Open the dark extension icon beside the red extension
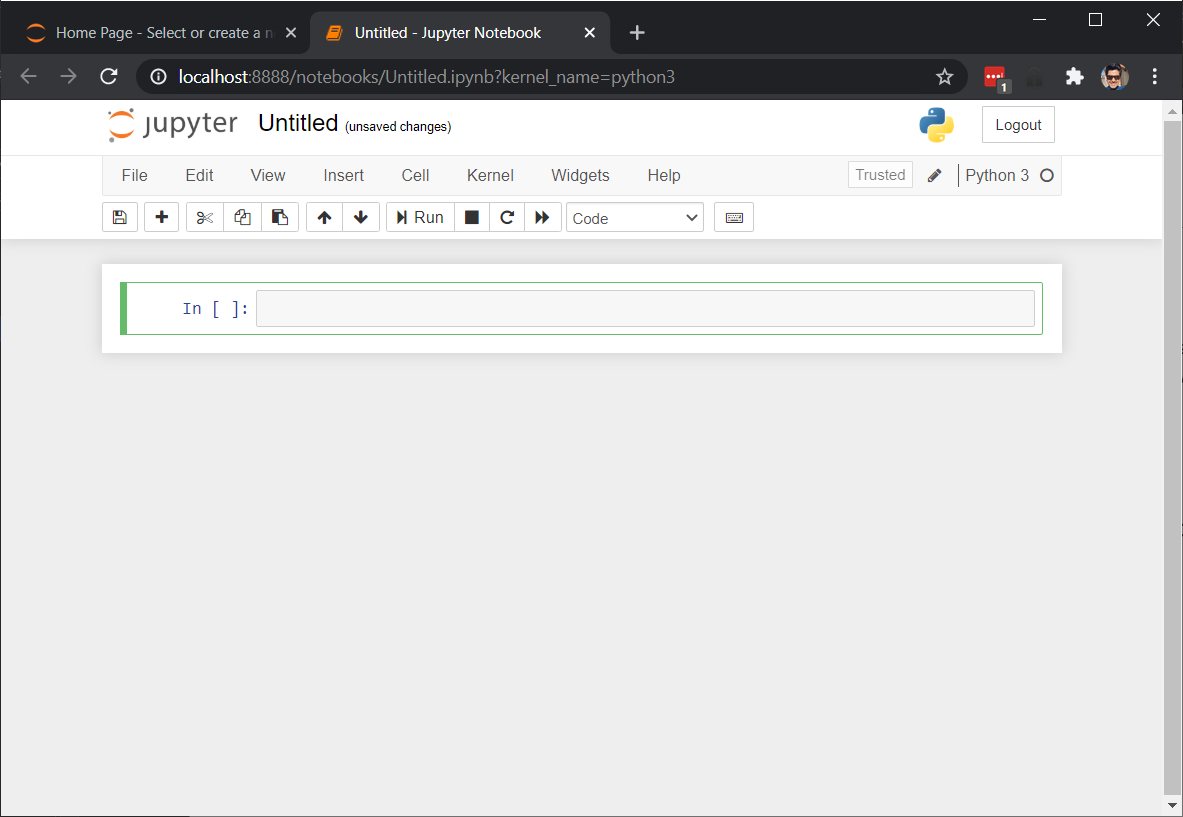1183x817 pixels. click(x=1034, y=77)
